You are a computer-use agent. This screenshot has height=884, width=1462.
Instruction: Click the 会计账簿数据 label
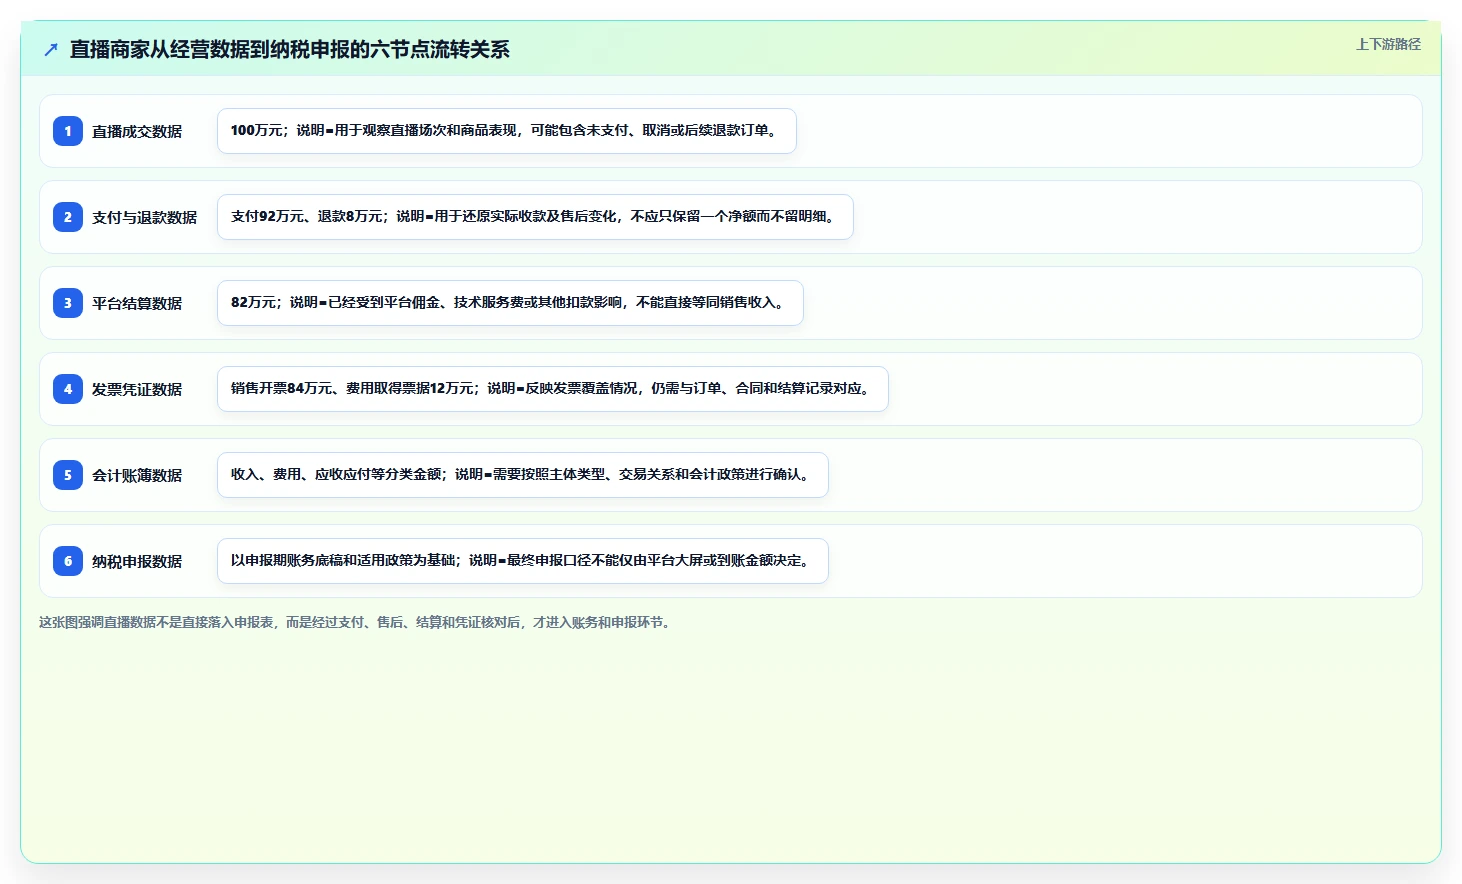pos(137,475)
